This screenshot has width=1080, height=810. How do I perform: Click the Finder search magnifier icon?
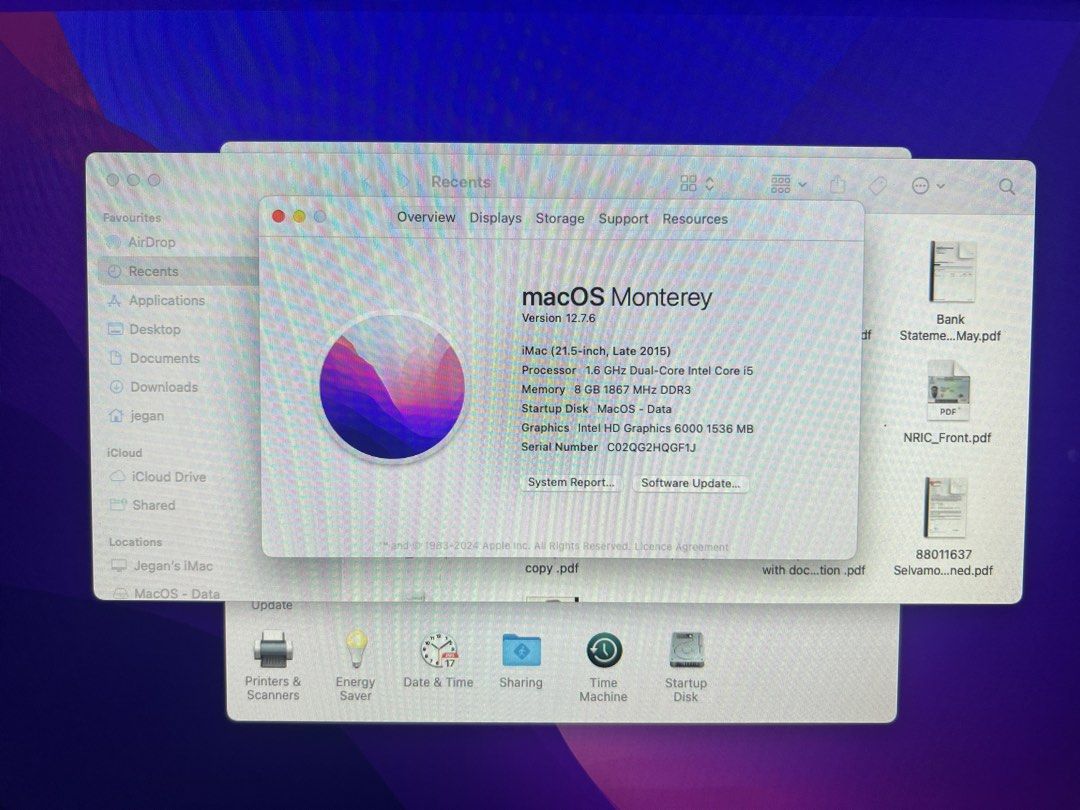[x=1006, y=186]
